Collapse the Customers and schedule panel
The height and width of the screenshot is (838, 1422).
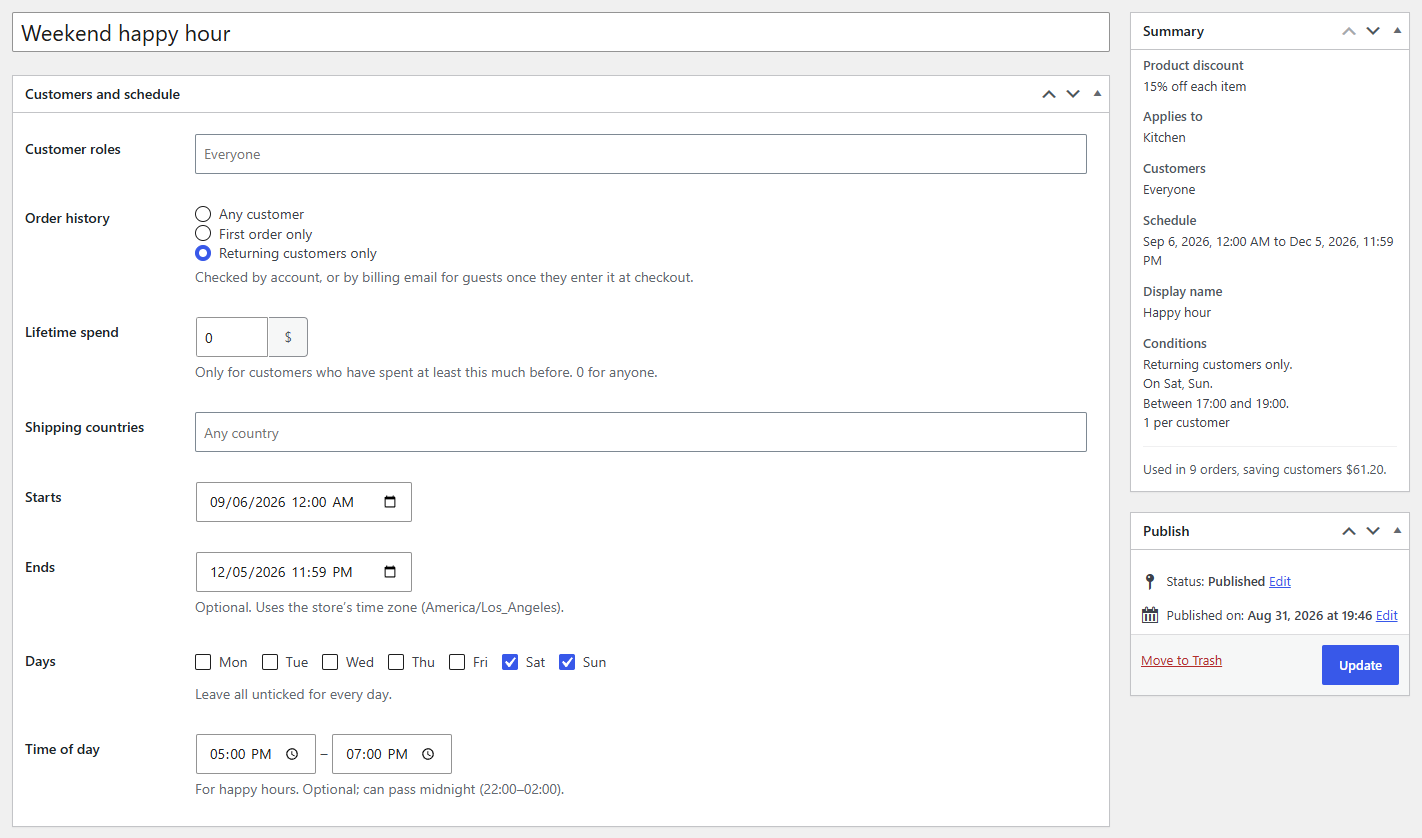1097,94
